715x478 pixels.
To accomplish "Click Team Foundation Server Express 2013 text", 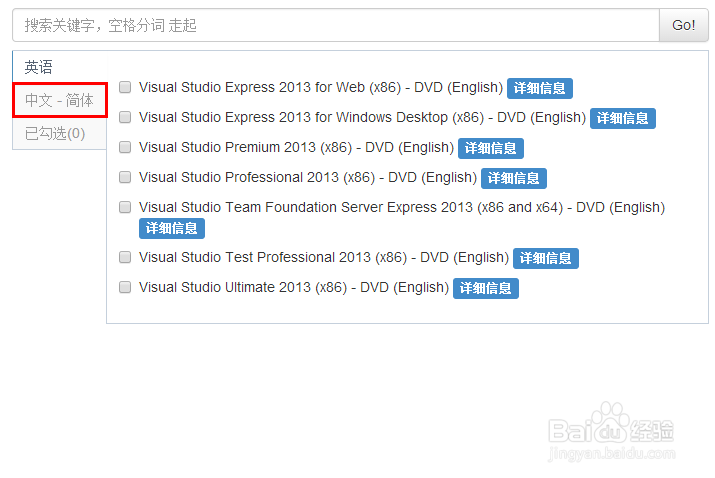I will pos(402,207).
